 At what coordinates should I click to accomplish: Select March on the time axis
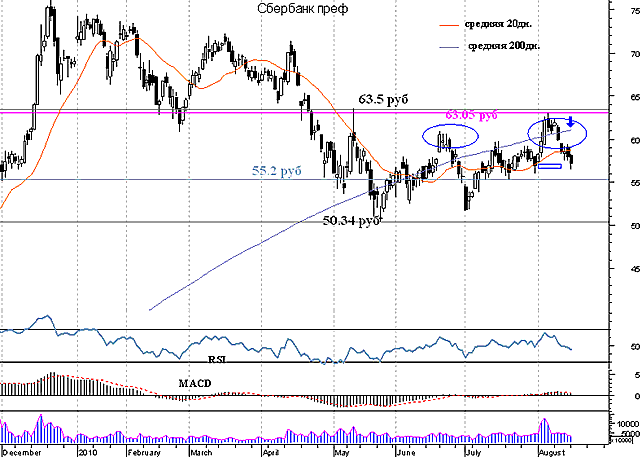(x=201, y=453)
